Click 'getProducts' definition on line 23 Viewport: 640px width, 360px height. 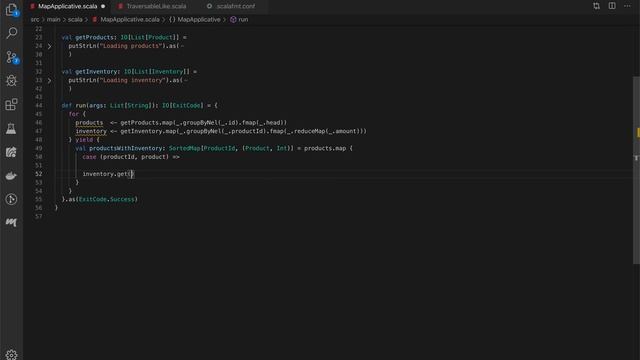coord(93,37)
